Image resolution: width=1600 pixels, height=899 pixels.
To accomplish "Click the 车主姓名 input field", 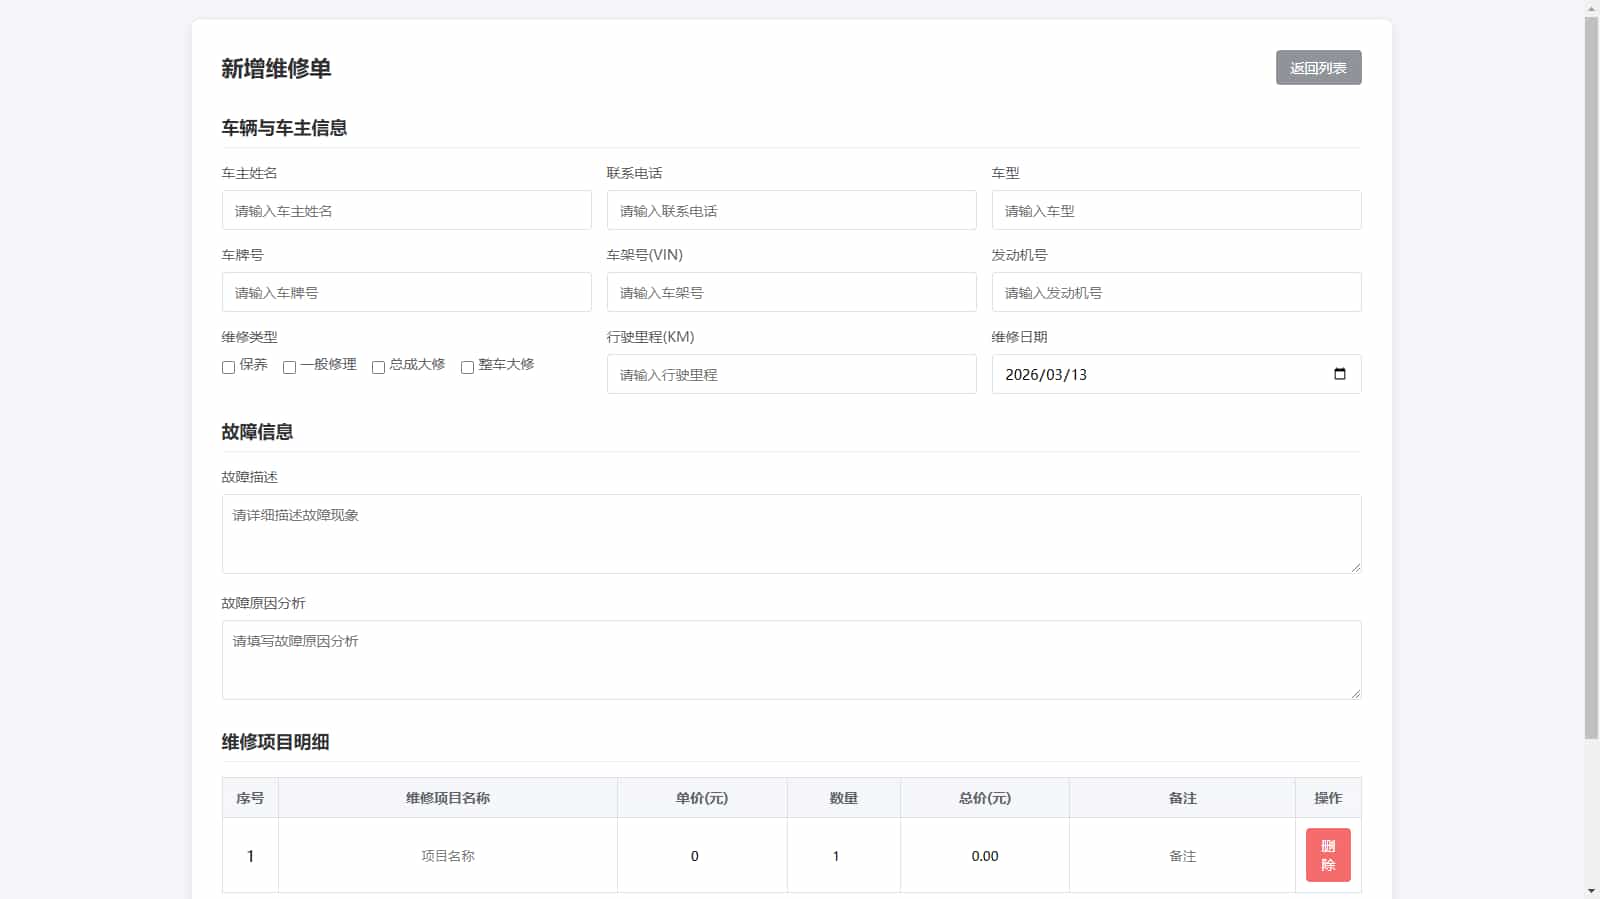I will click(x=406, y=211).
